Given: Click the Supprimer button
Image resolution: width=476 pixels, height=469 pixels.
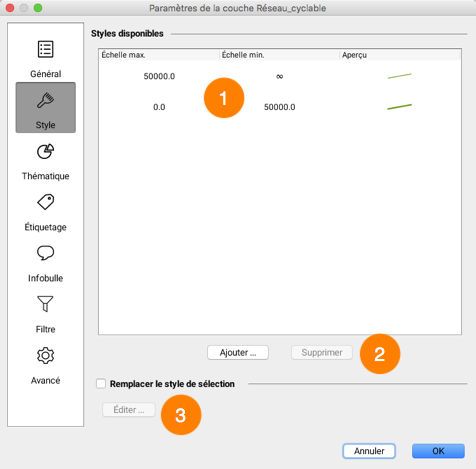Looking at the screenshot, I should click(322, 352).
